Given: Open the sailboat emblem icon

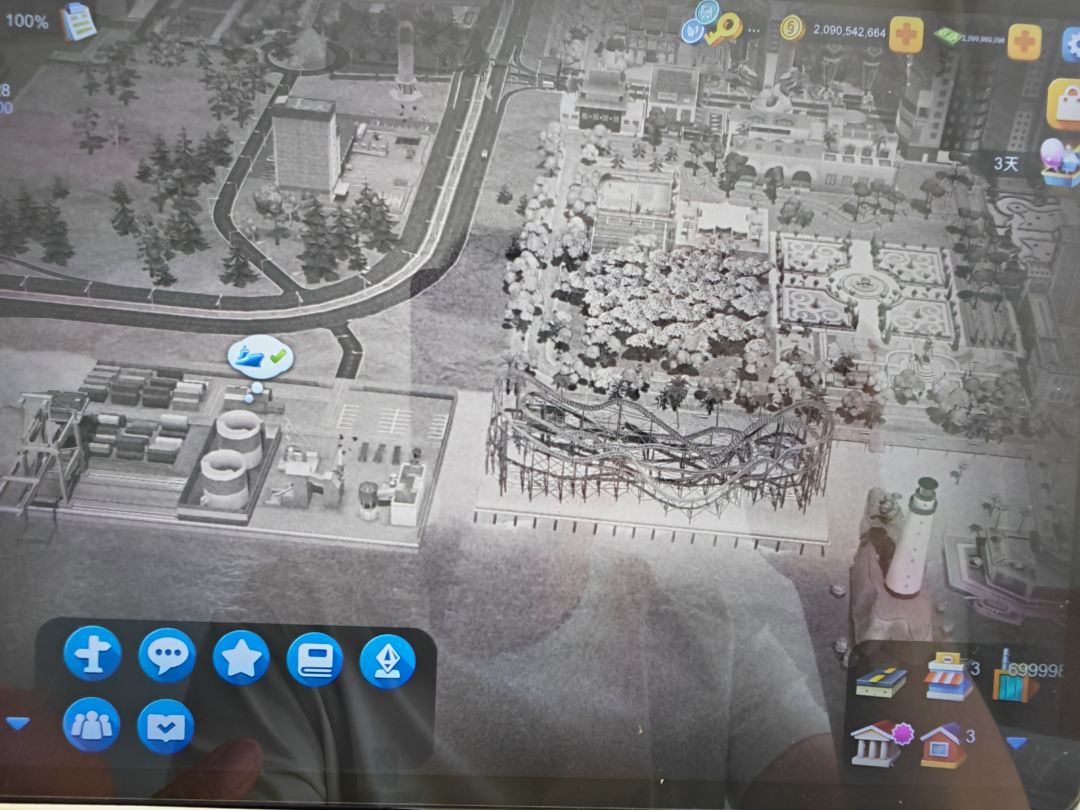Looking at the screenshot, I should coord(387,661).
